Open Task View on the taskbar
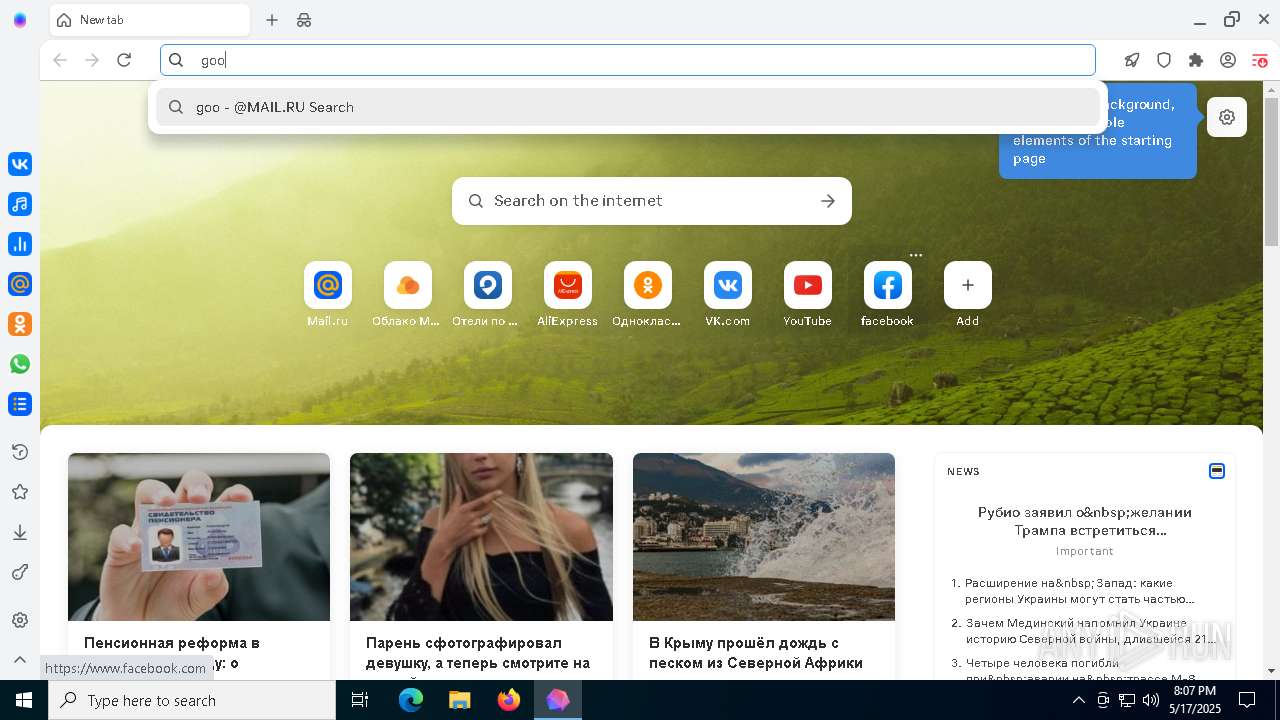 360,700
